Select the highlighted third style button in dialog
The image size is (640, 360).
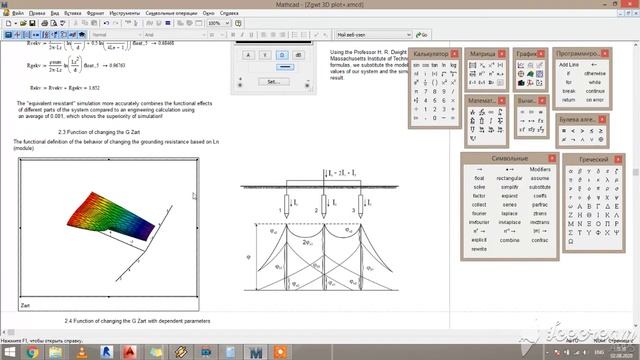coord(282,55)
